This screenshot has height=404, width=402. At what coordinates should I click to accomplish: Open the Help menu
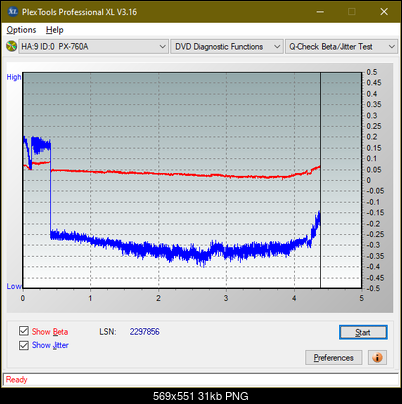pos(54,30)
